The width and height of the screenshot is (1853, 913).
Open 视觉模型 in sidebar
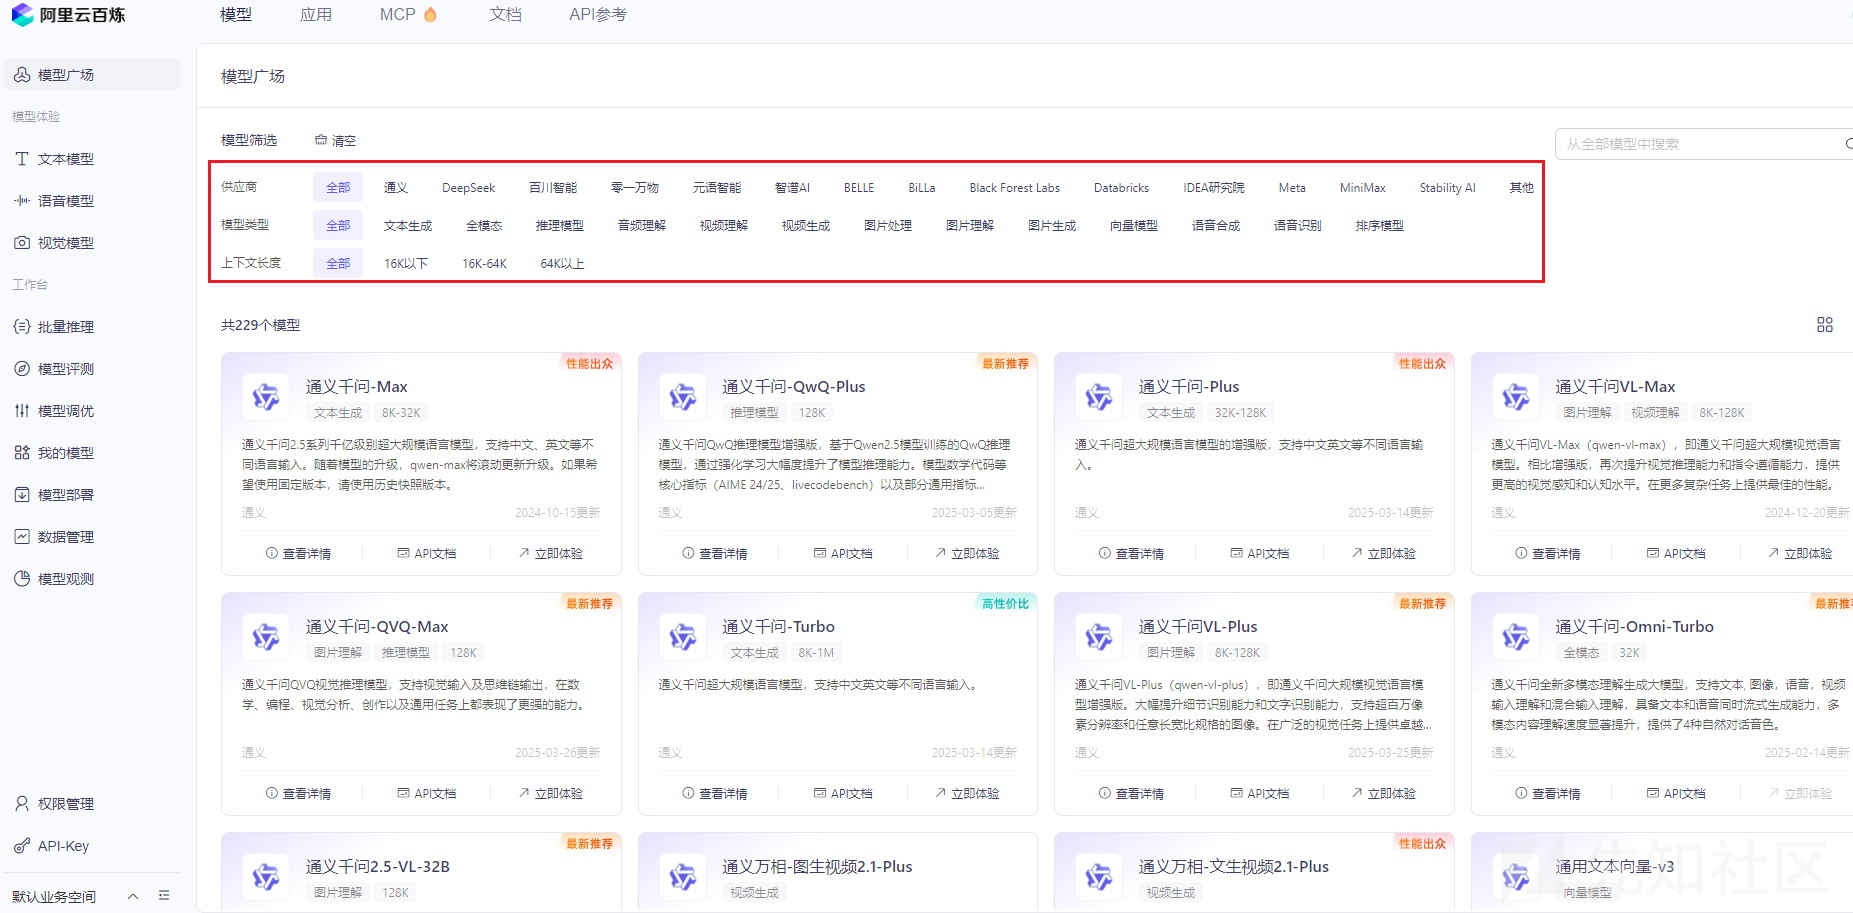point(66,243)
